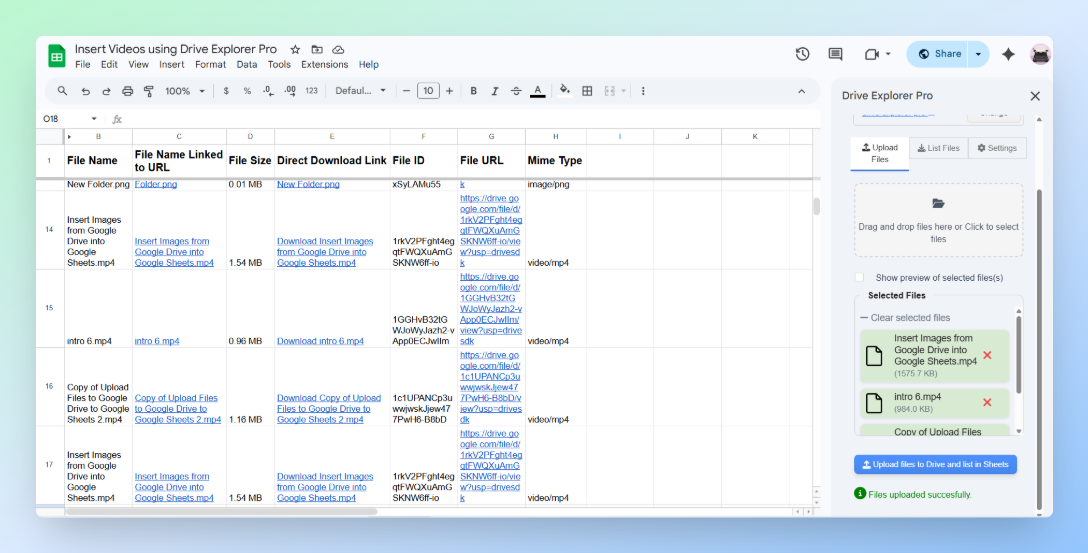Collapse the toolbar with the chevron

click(801, 91)
